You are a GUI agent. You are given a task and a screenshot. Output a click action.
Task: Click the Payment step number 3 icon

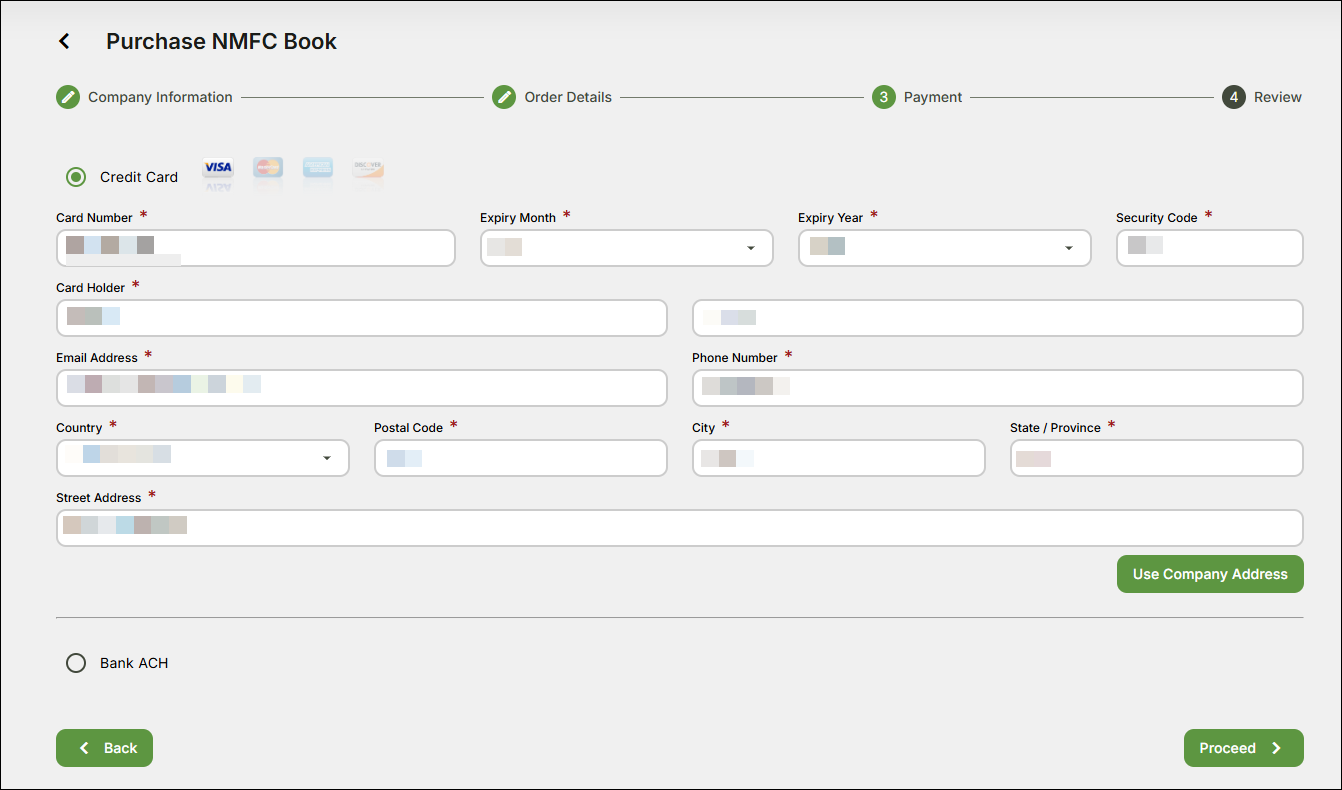click(883, 97)
